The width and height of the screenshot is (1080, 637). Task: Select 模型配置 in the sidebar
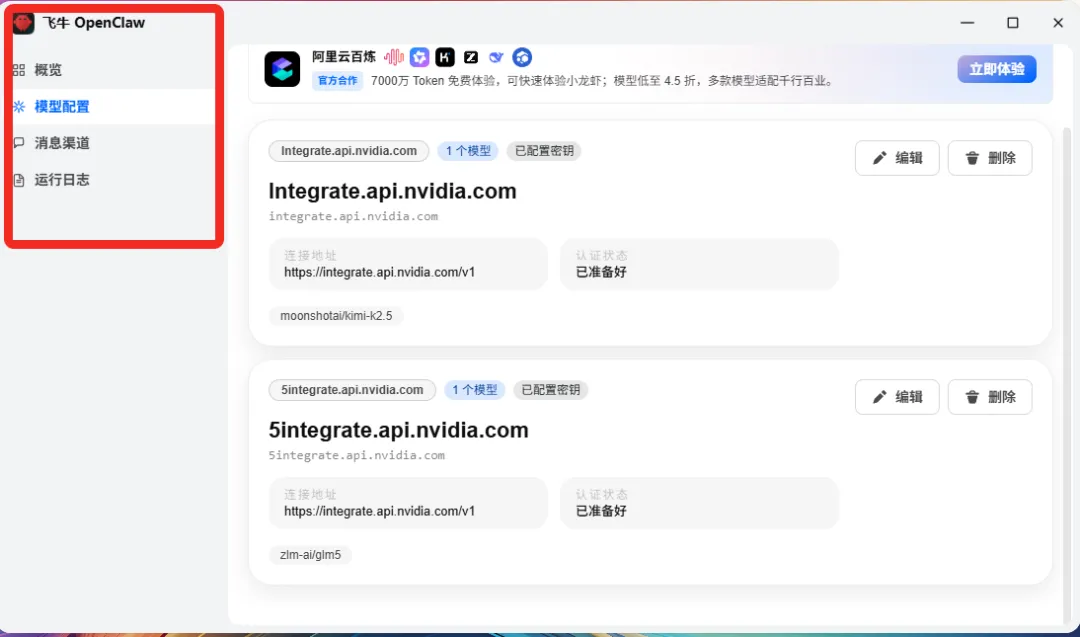pyautogui.click(x=114, y=107)
